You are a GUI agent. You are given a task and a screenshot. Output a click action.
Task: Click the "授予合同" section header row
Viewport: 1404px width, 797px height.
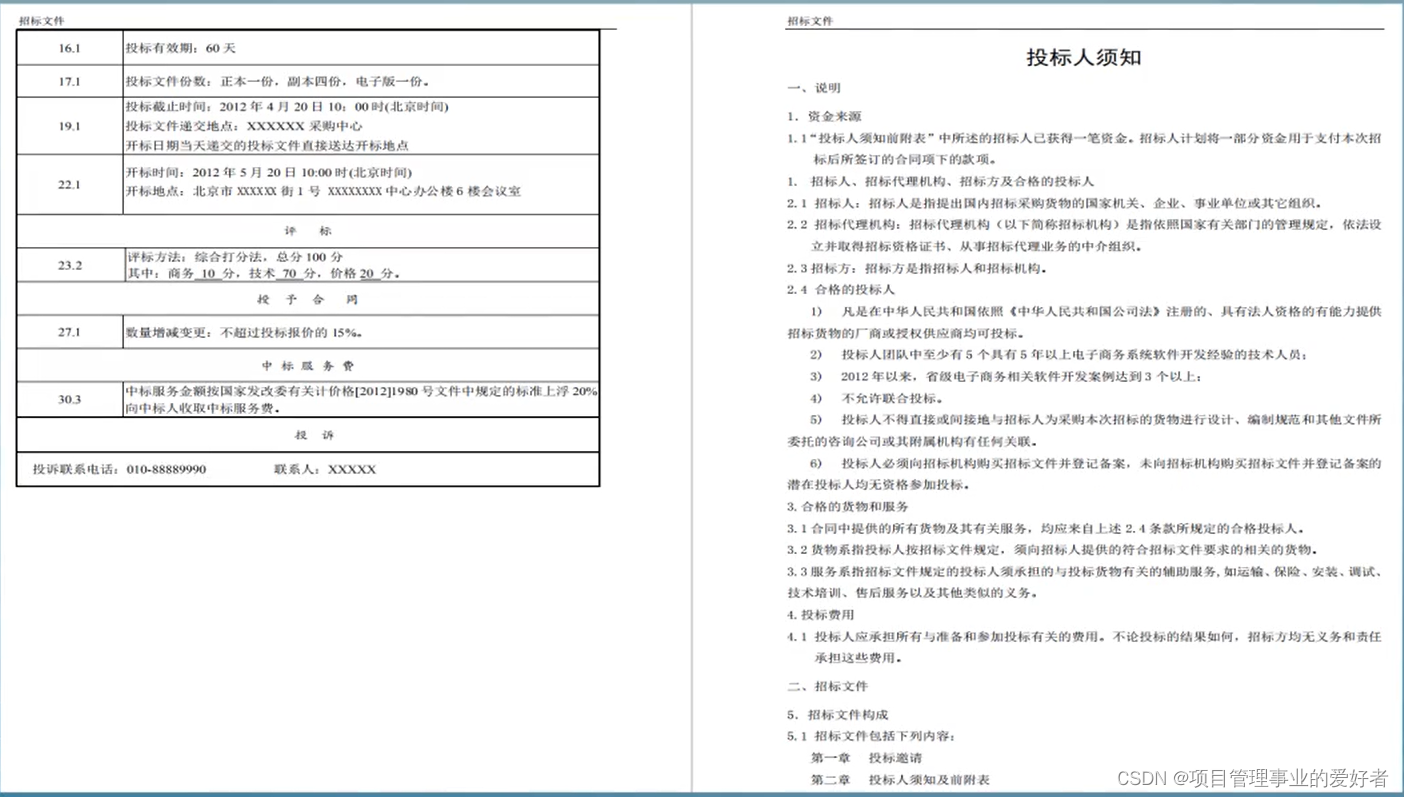pyautogui.click(x=308, y=299)
